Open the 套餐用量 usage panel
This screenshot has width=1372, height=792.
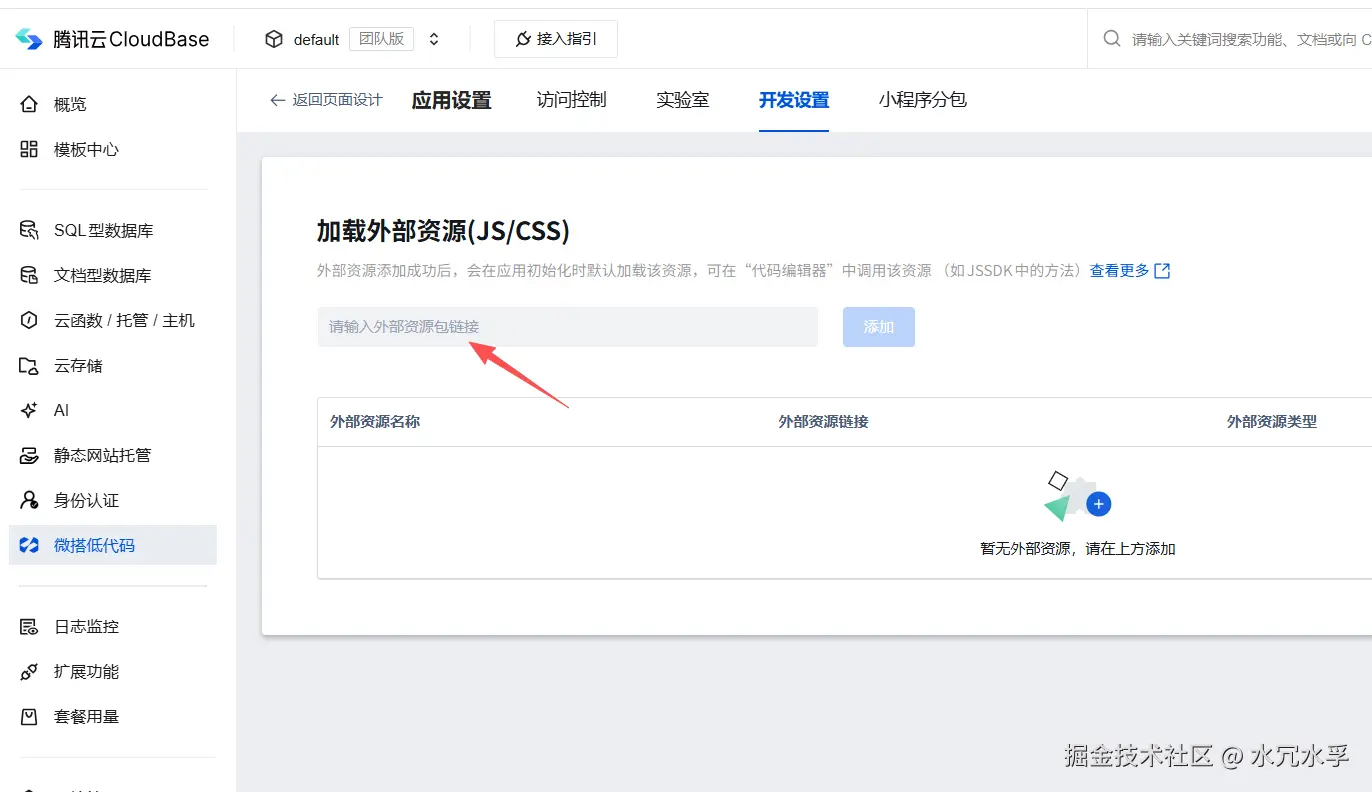click(27, 716)
